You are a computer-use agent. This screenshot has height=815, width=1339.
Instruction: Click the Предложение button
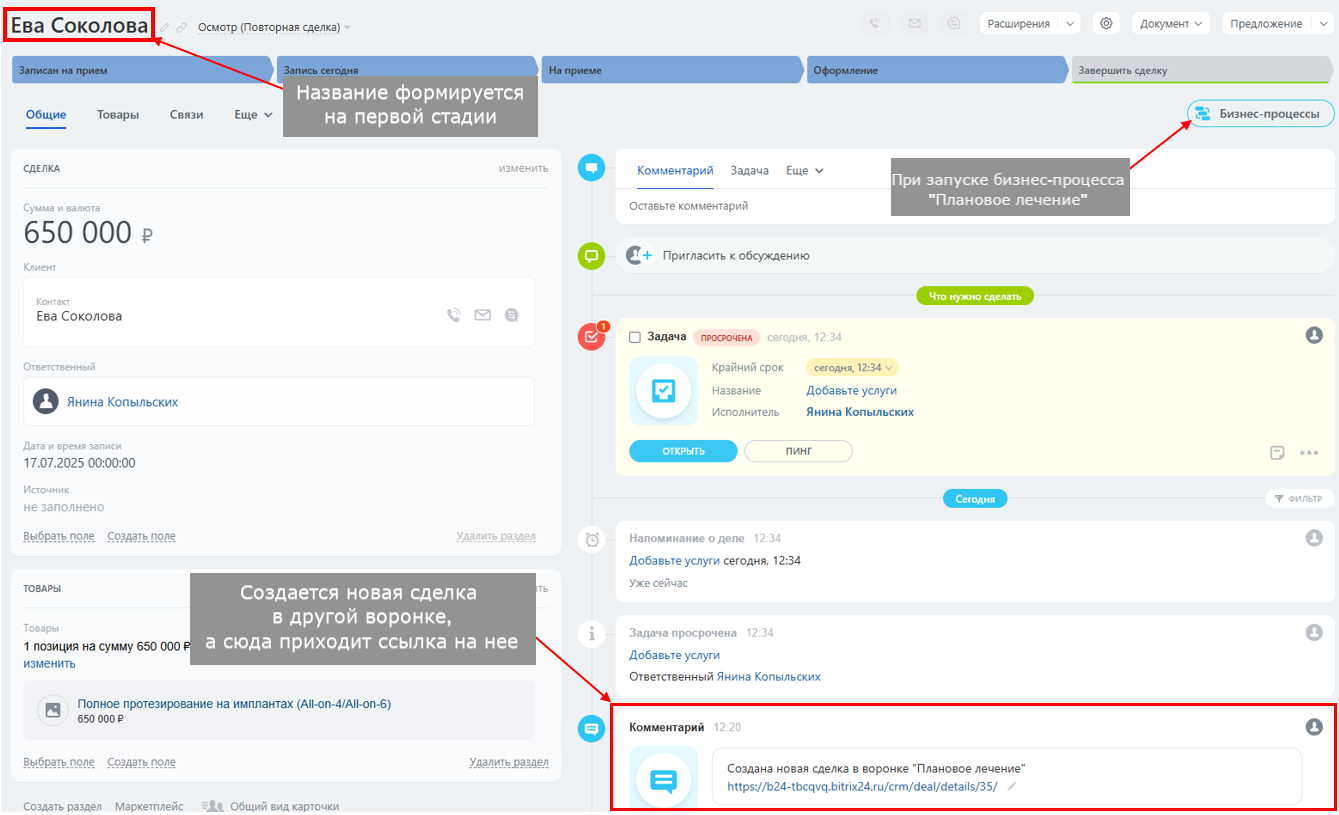pos(1267,24)
